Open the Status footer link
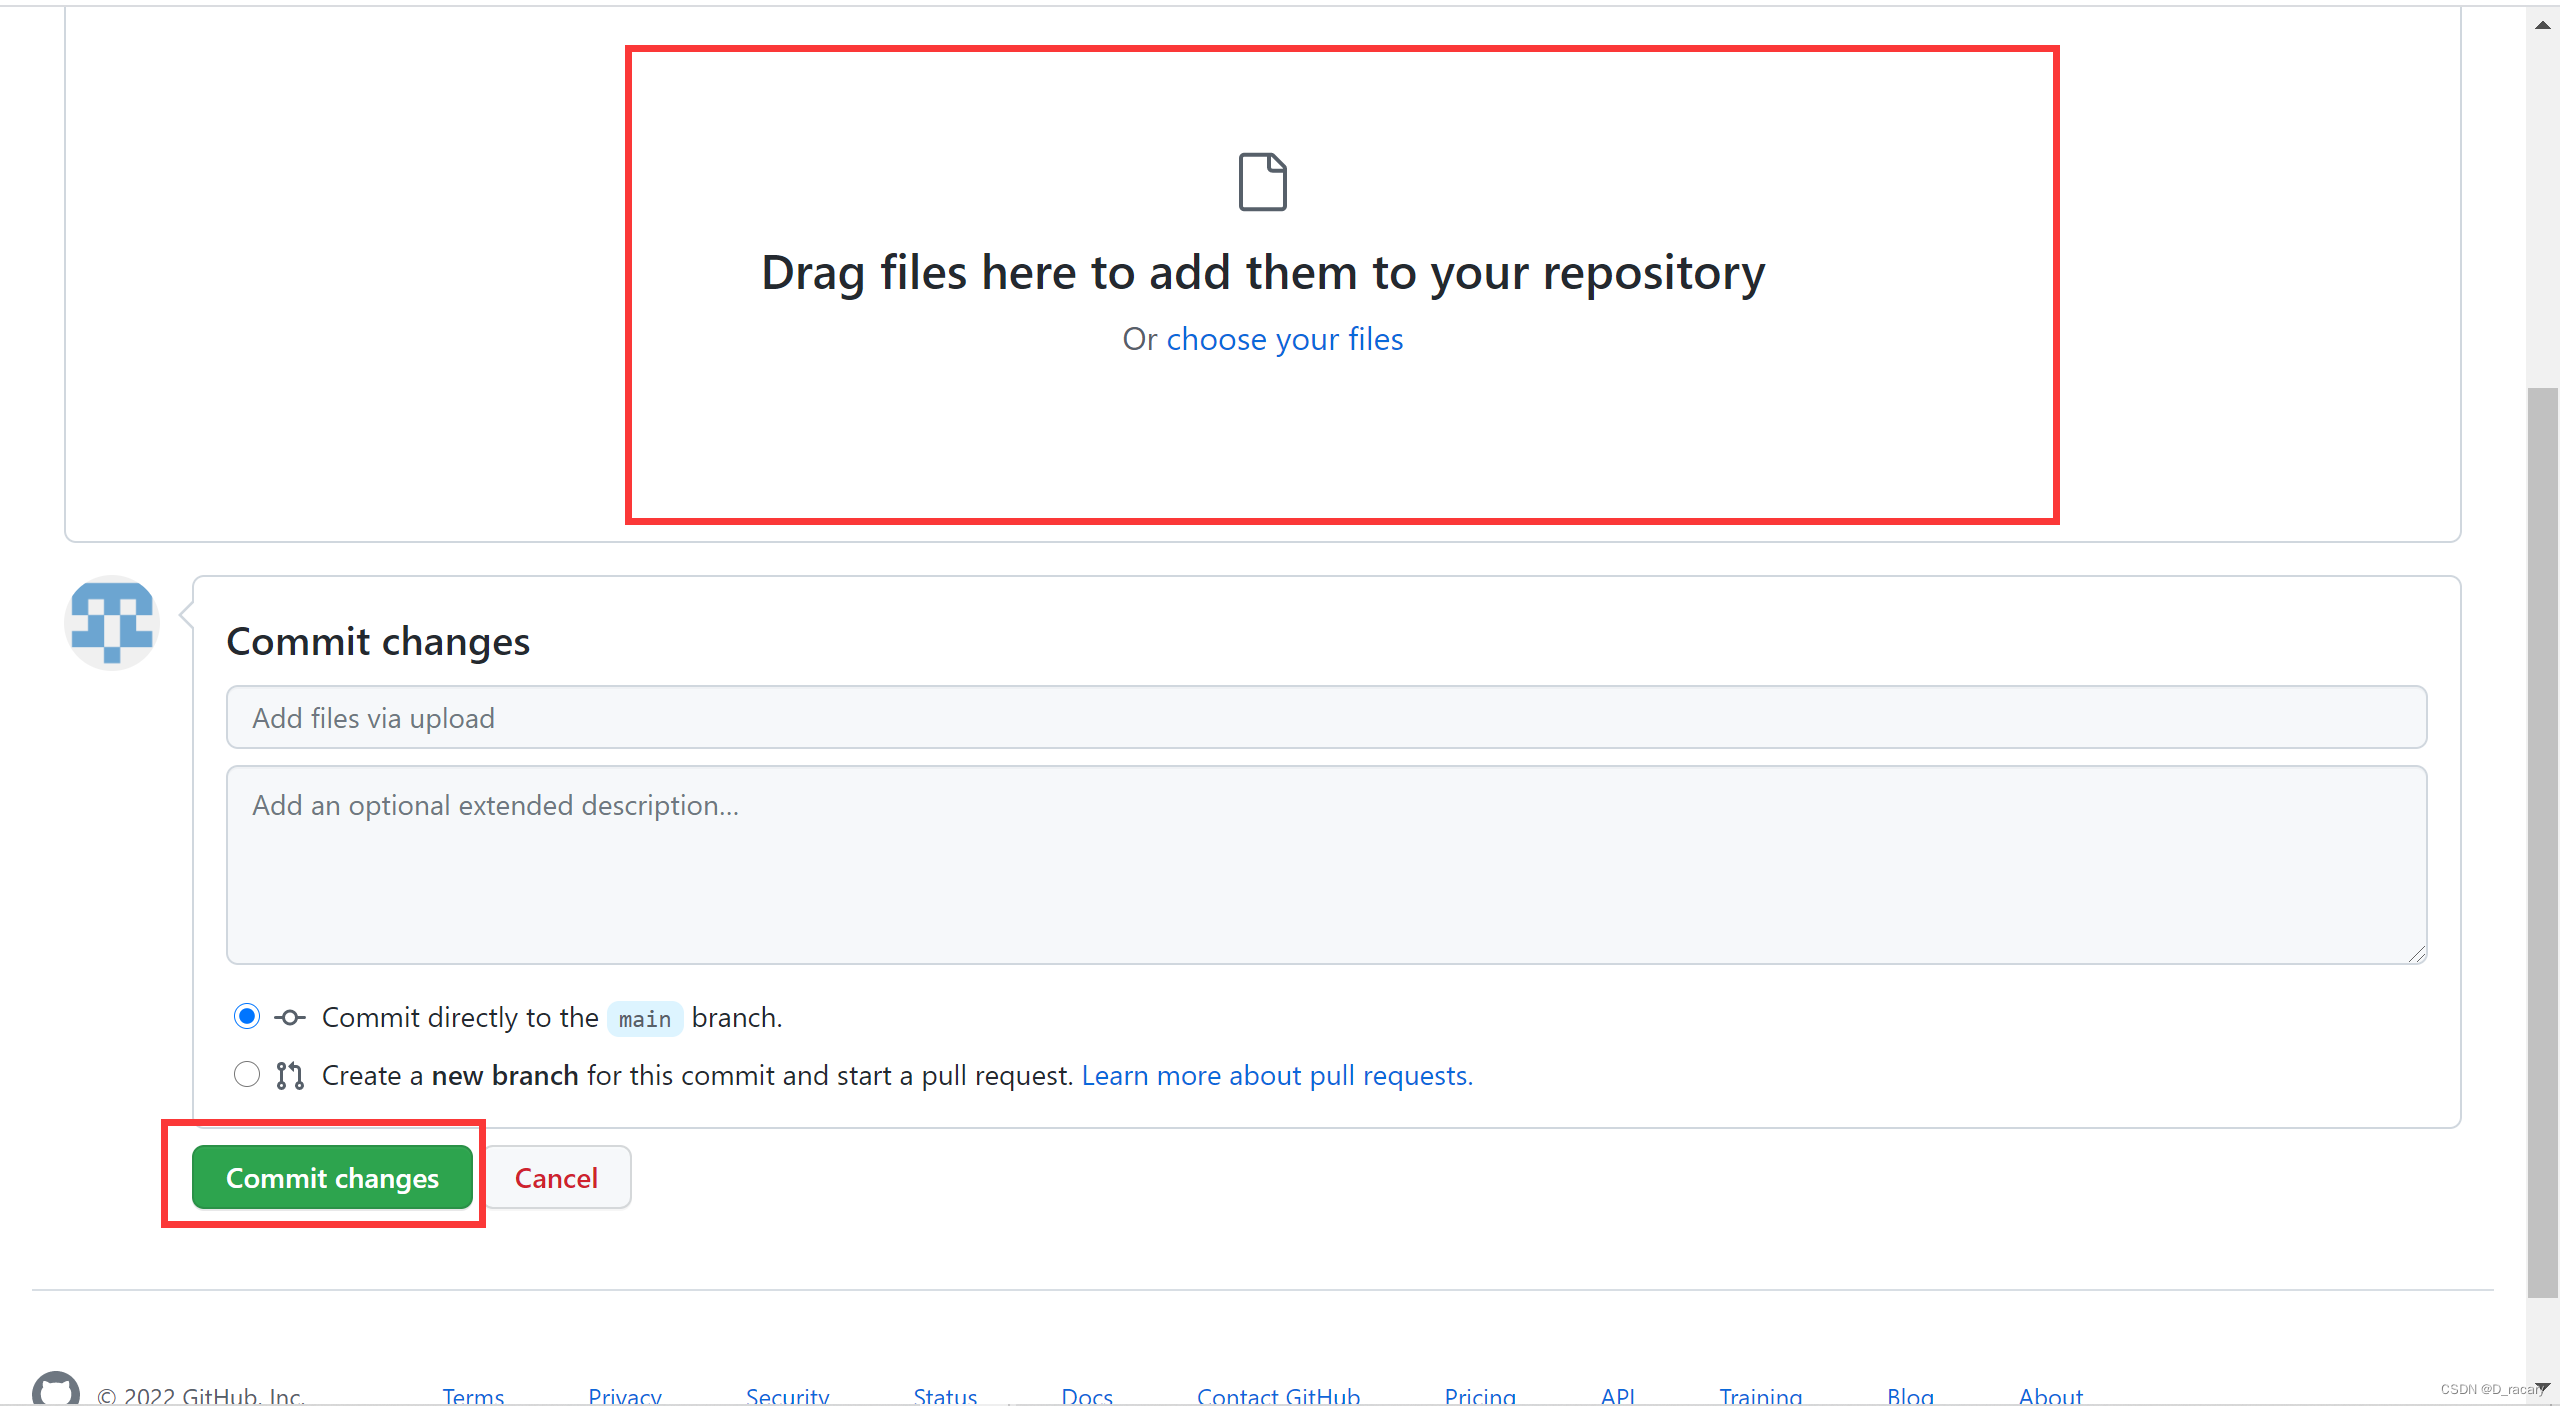This screenshot has height=1406, width=2560. 945,1396
